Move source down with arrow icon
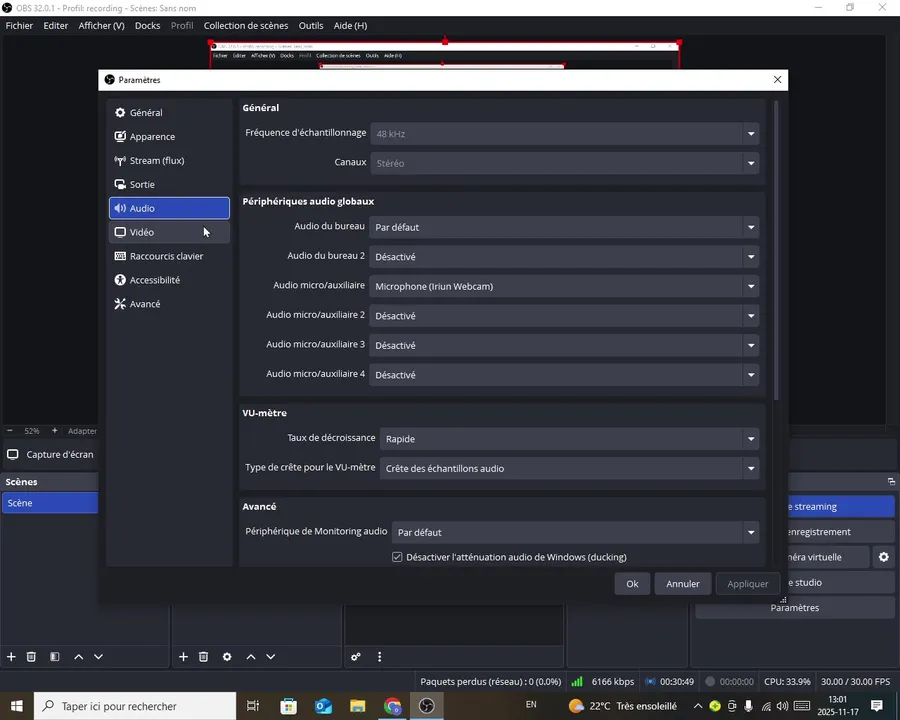Screen dimensions: 900x720 [271, 657]
